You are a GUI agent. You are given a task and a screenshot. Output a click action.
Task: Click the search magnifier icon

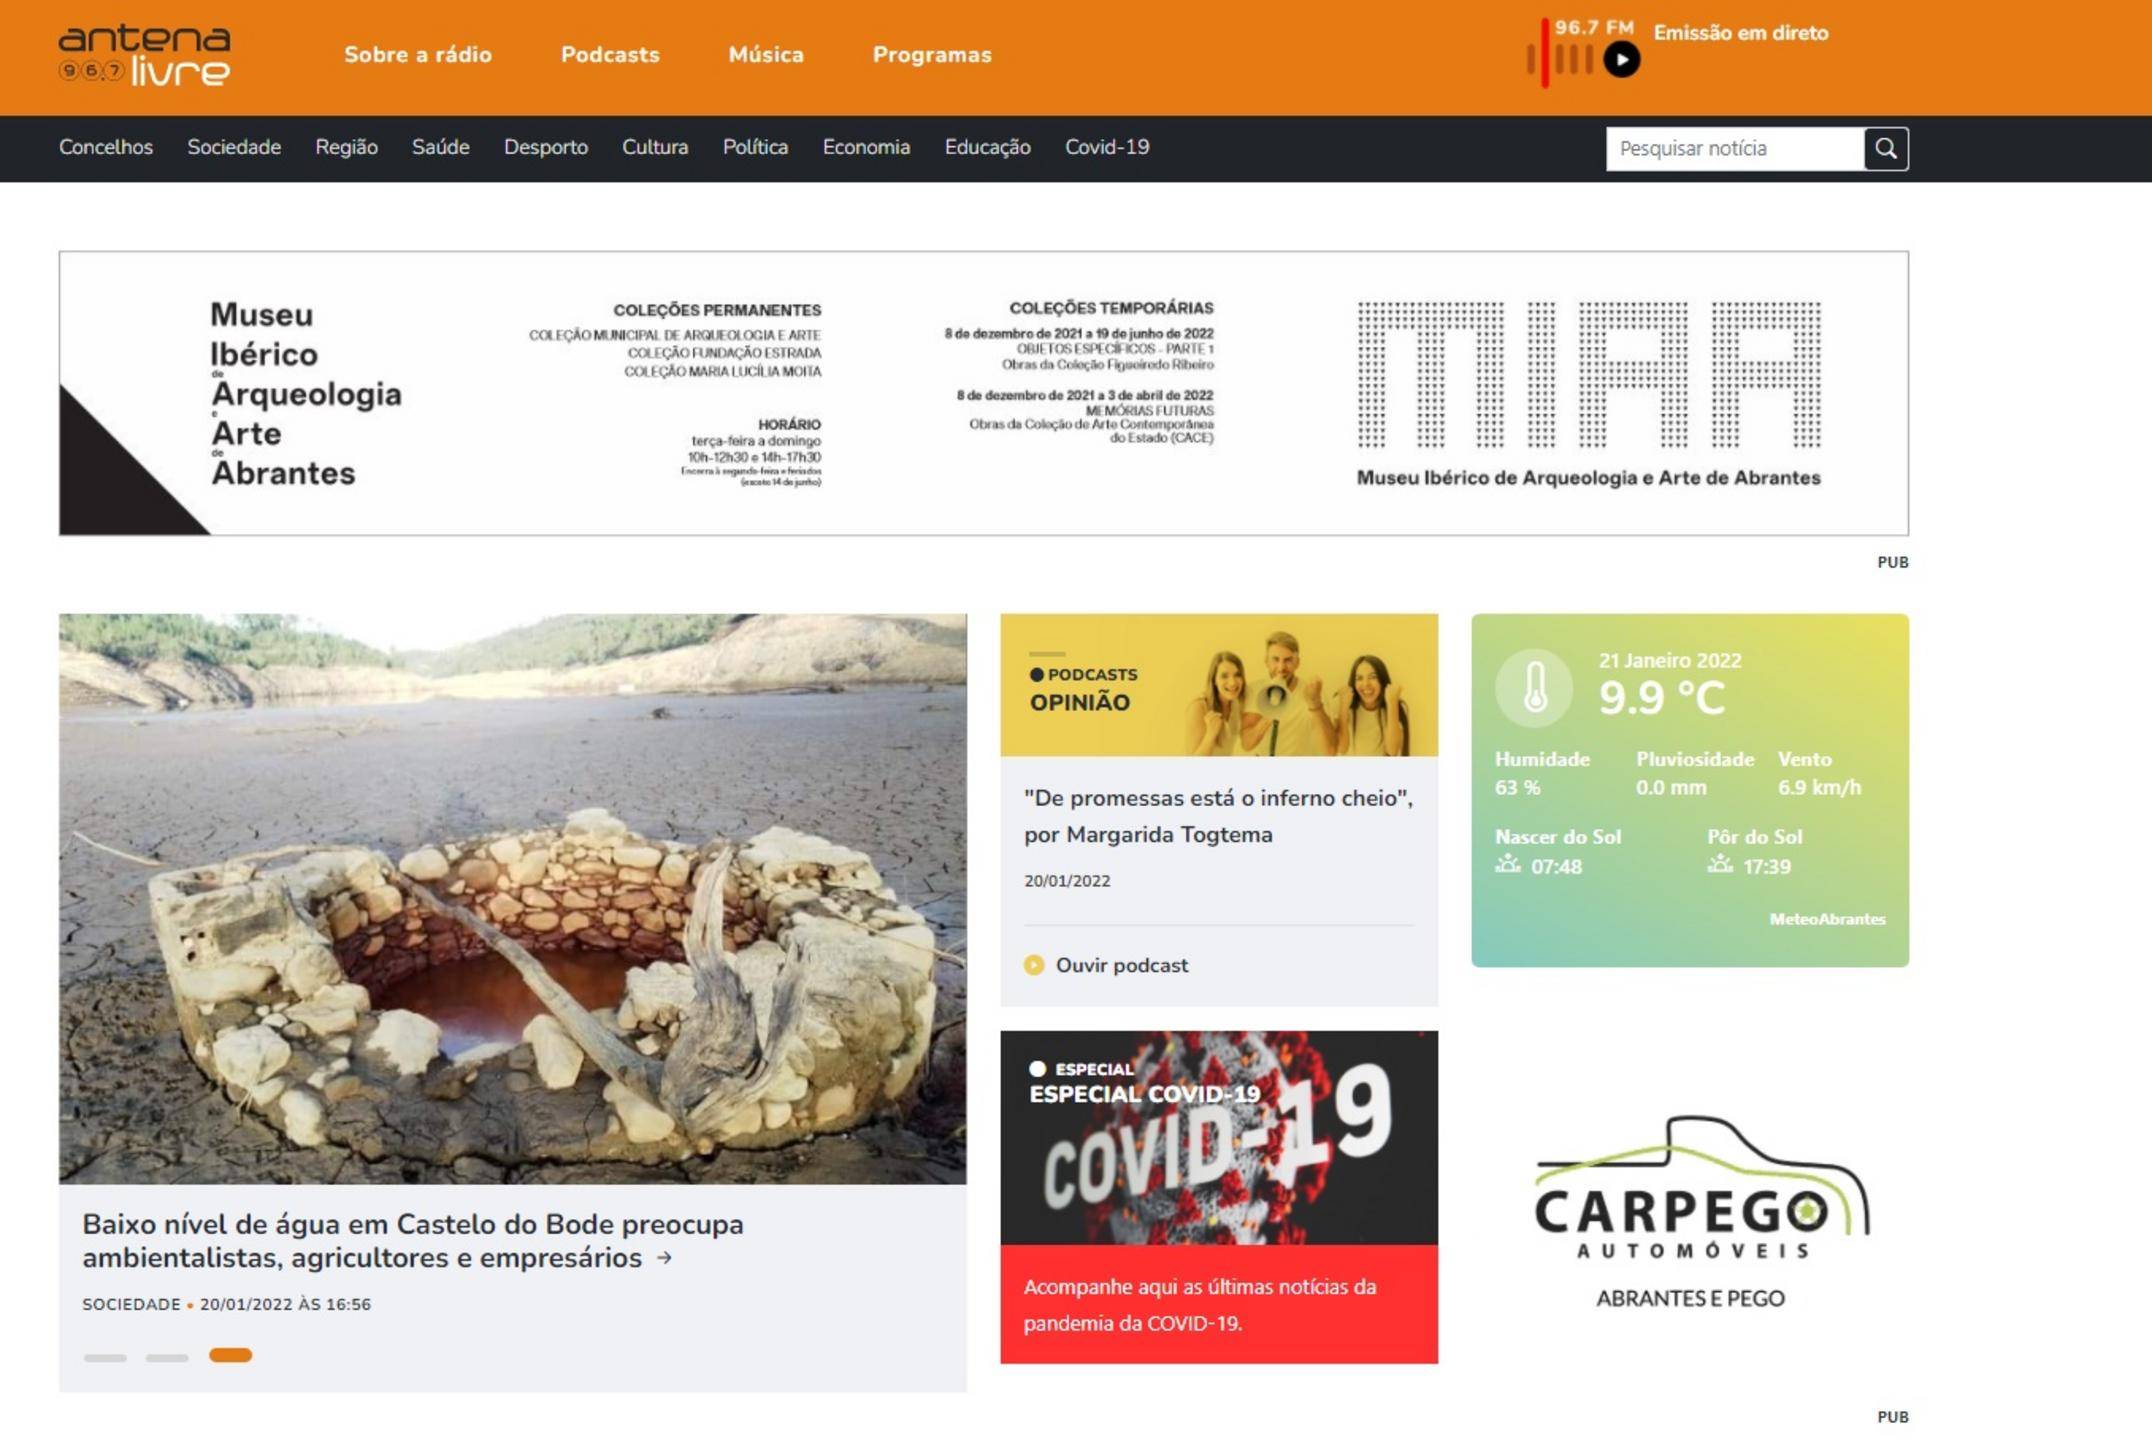pyautogui.click(x=1885, y=148)
